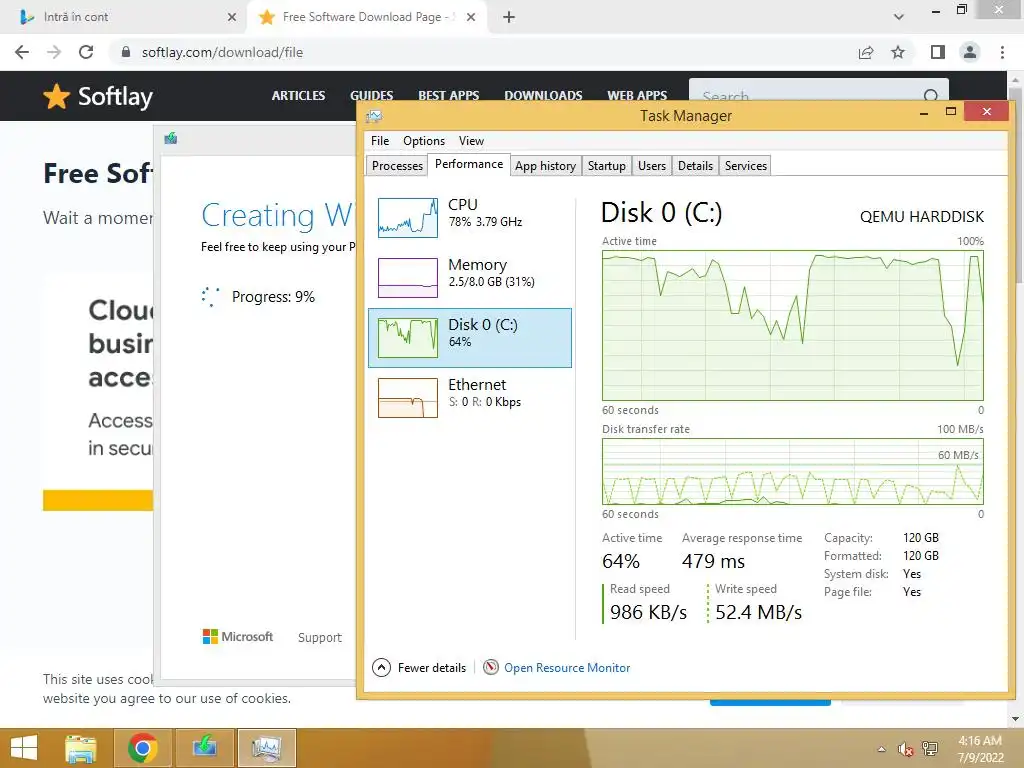Viewport: 1024px width, 768px height.
Task: Open the setup installer taskbar icon
Action: tap(204, 748)
